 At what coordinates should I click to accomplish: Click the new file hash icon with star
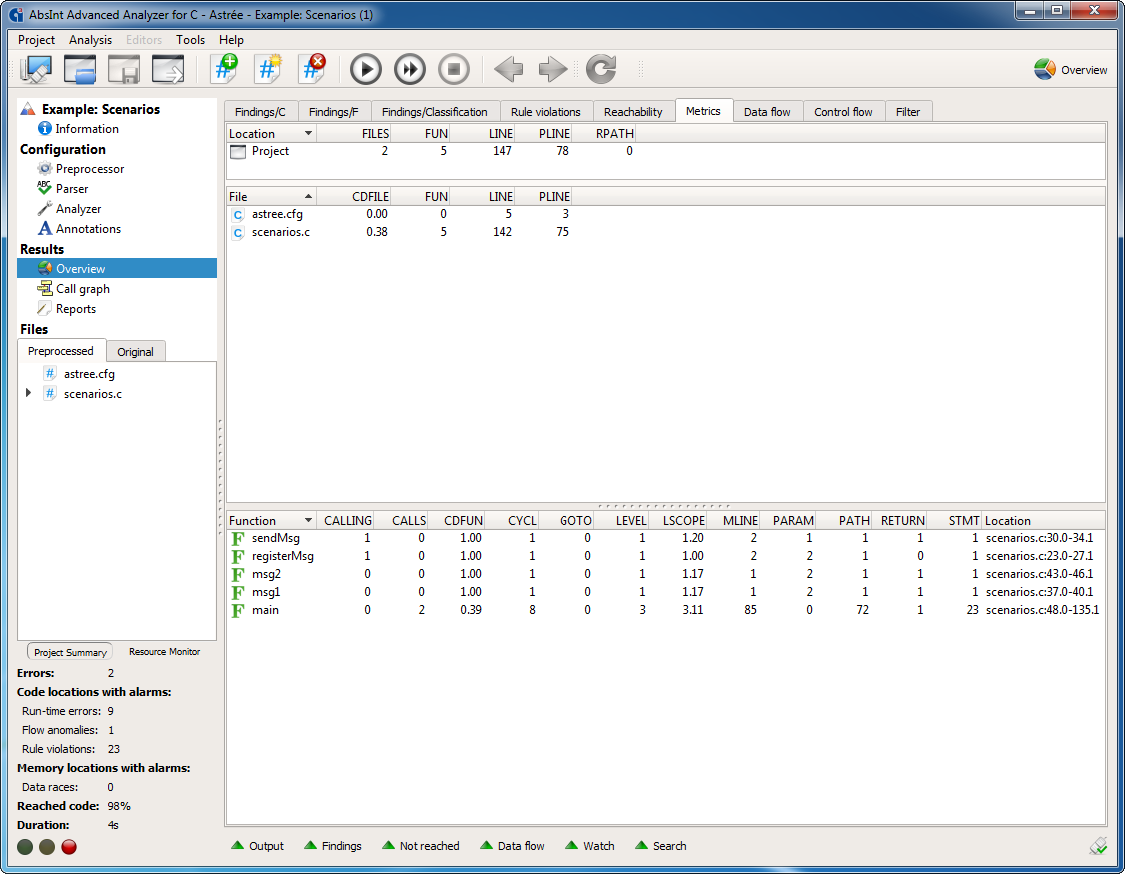point(268,69)
